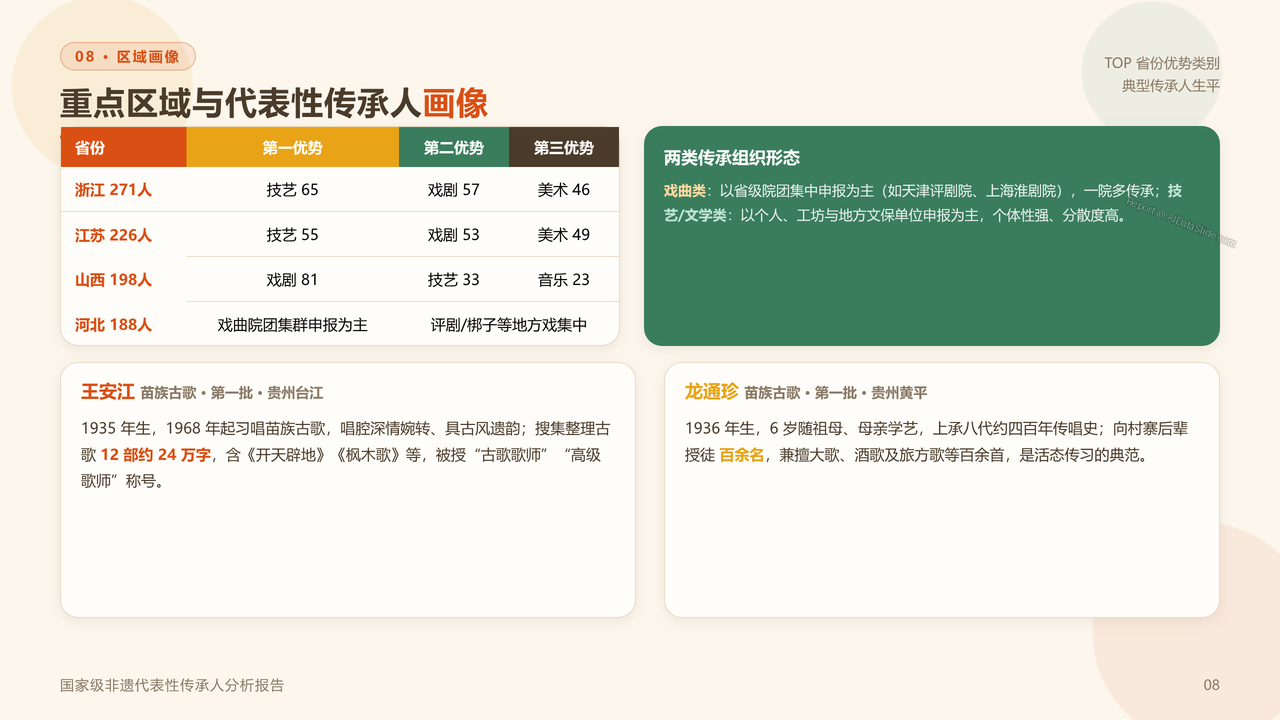Click the cell 技艺 55
Viewport: 1280px width, 720px height.
(x=293, y=234)
